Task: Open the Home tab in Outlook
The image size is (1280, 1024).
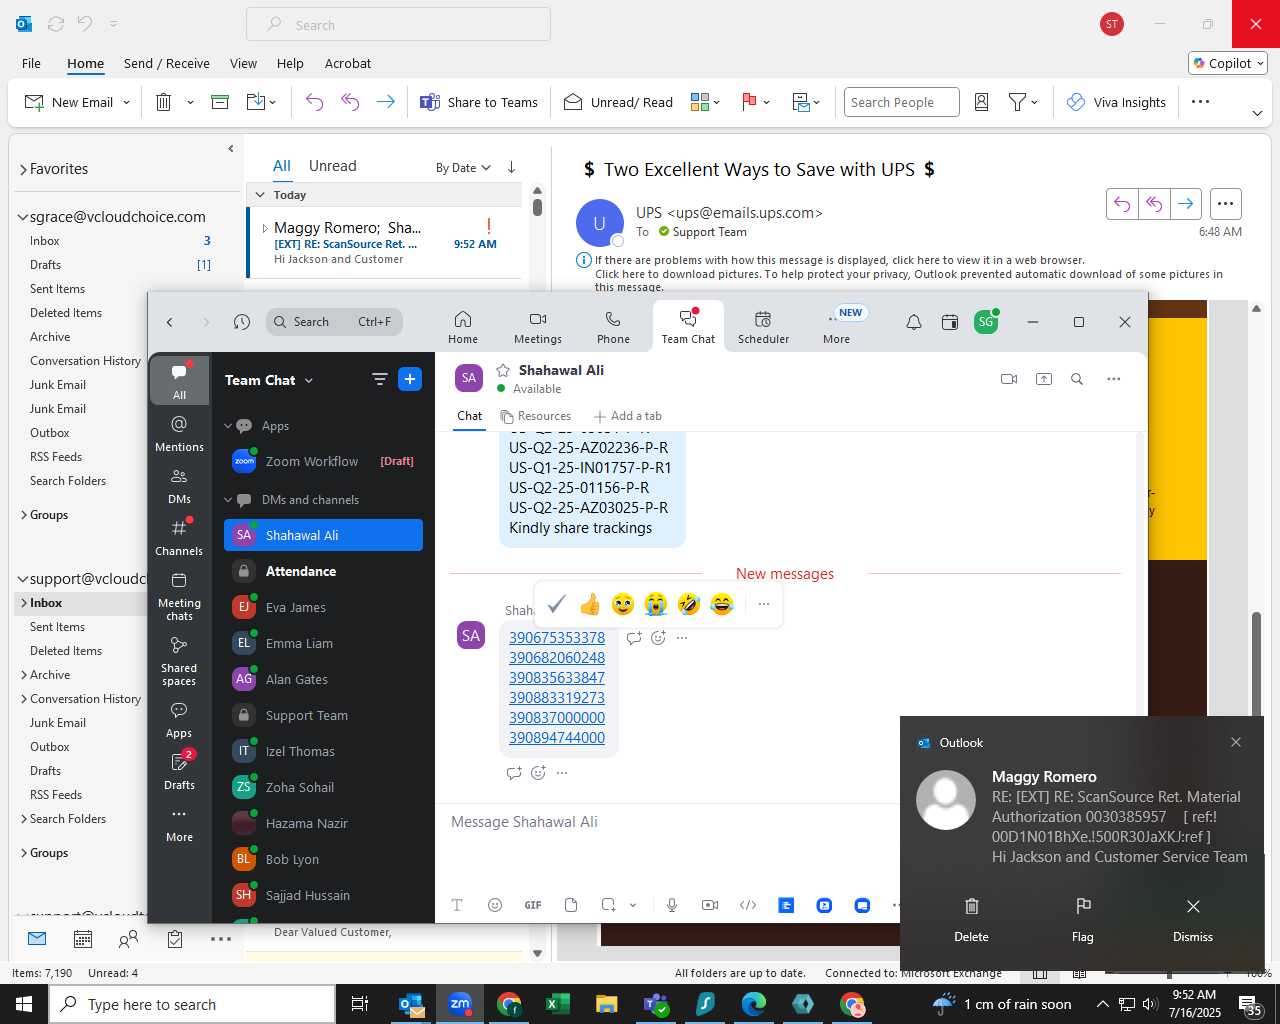Action: point(85,63)
